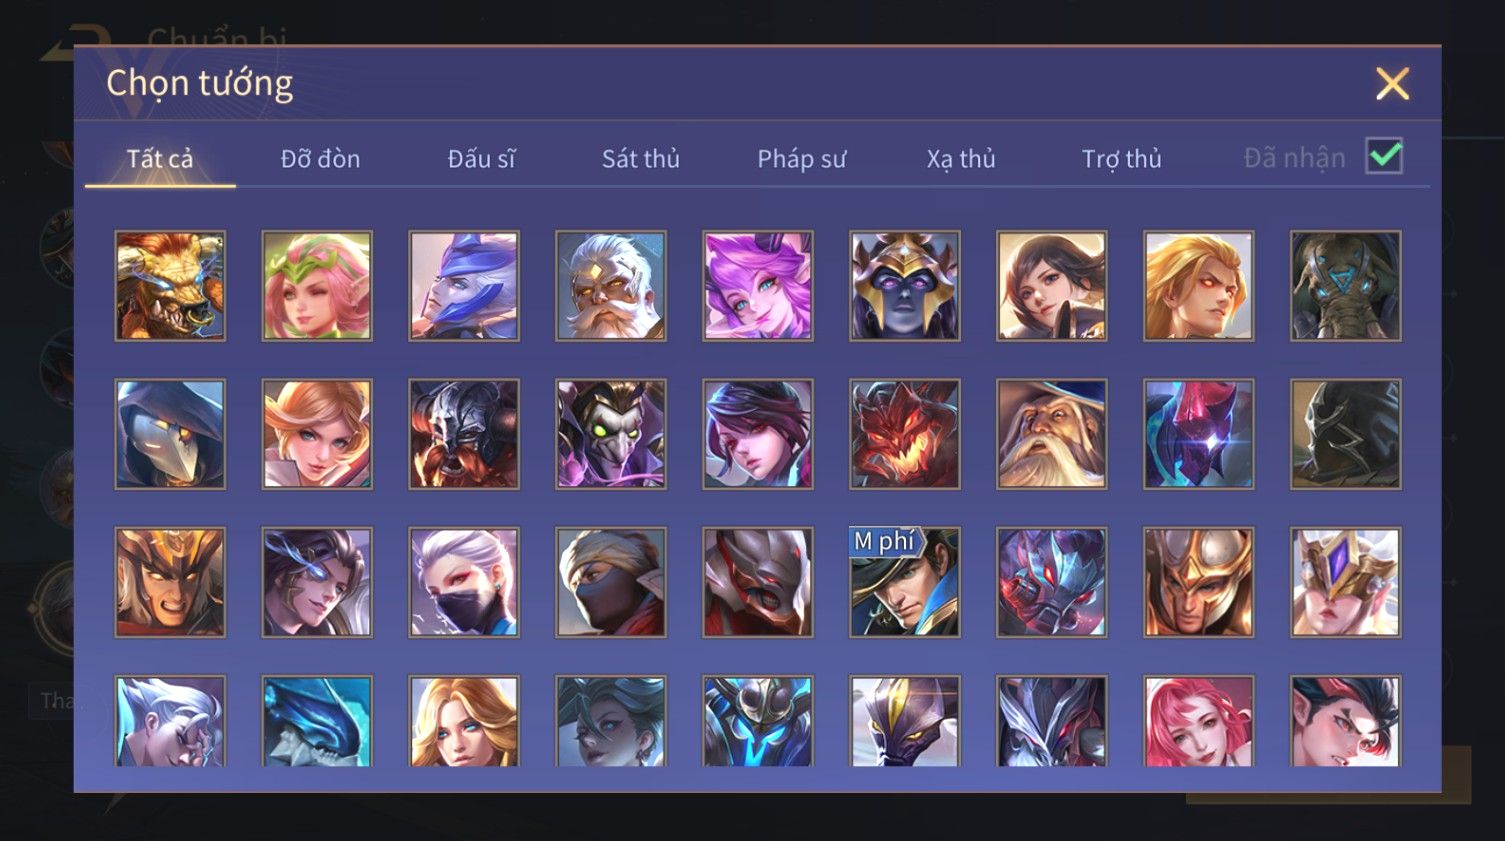Filter heroes by Trợ thủ
1505x841 pixels.
(1121, 159)
